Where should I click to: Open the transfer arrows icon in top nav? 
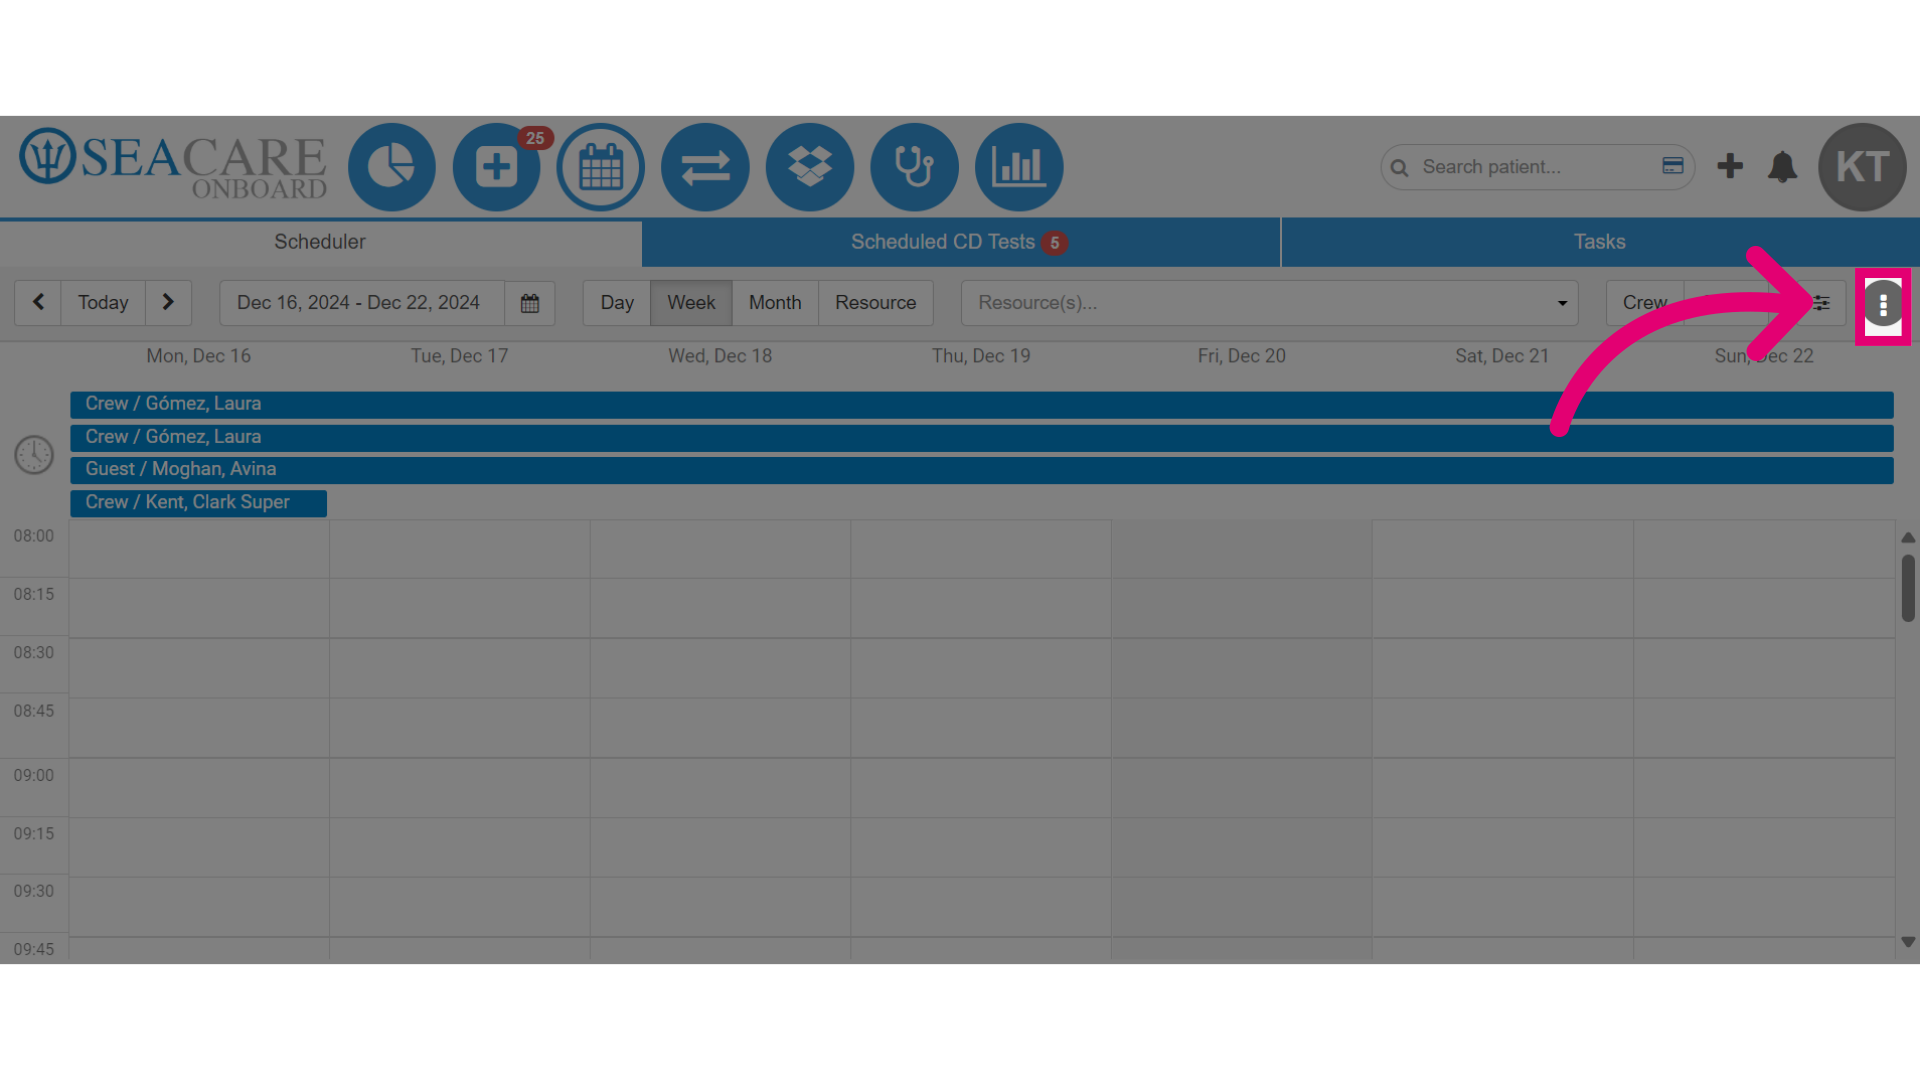click(x=705, y=167)
